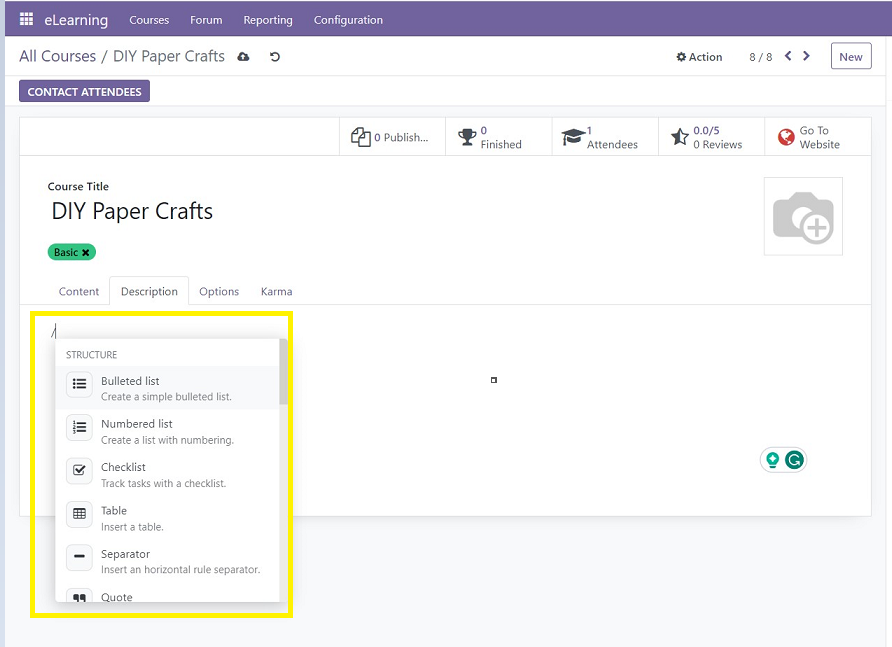The width and height of the screenshot is (892, 647).
Task: Click 'Insert an horizontal rule separator.' text
Action: click(180, 570)
